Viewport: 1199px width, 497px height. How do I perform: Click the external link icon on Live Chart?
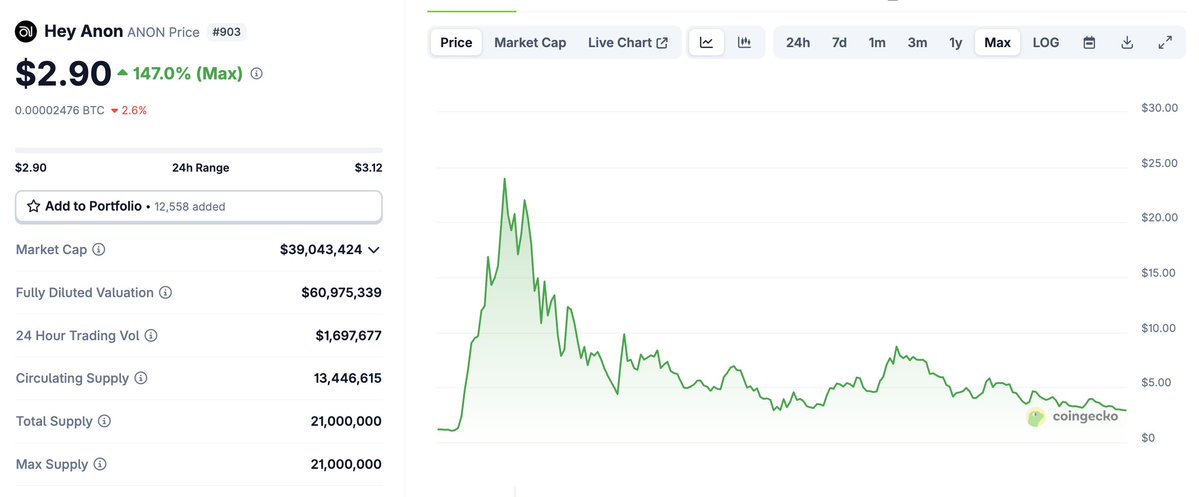[662, 43]
